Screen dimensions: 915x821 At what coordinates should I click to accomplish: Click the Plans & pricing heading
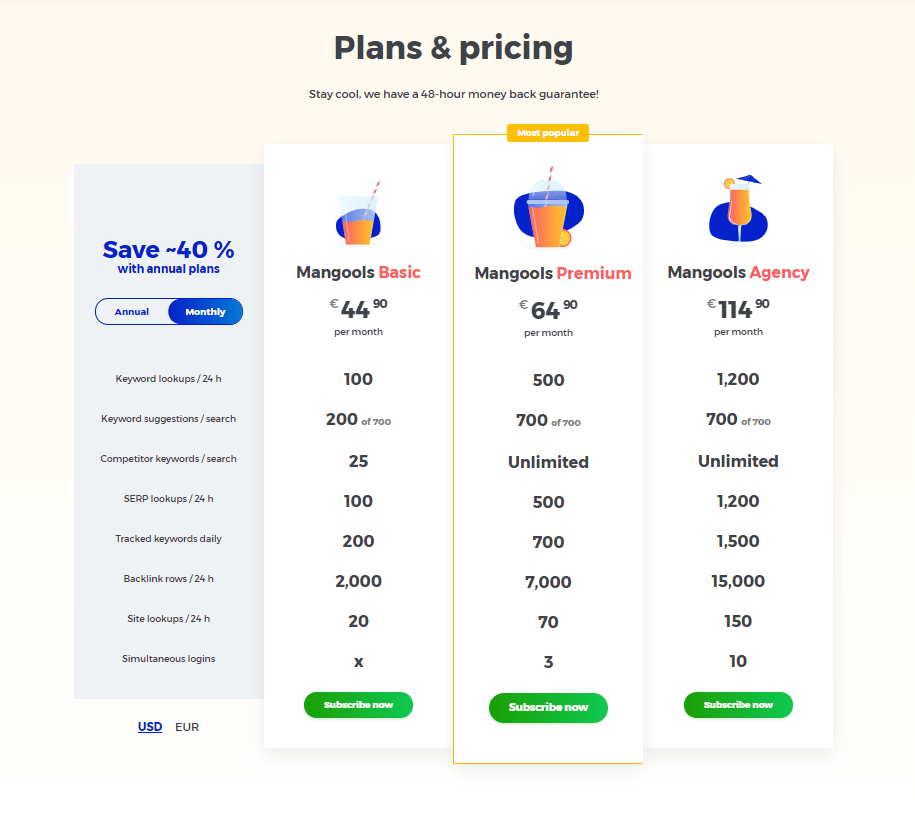click(x=453, y=48)
